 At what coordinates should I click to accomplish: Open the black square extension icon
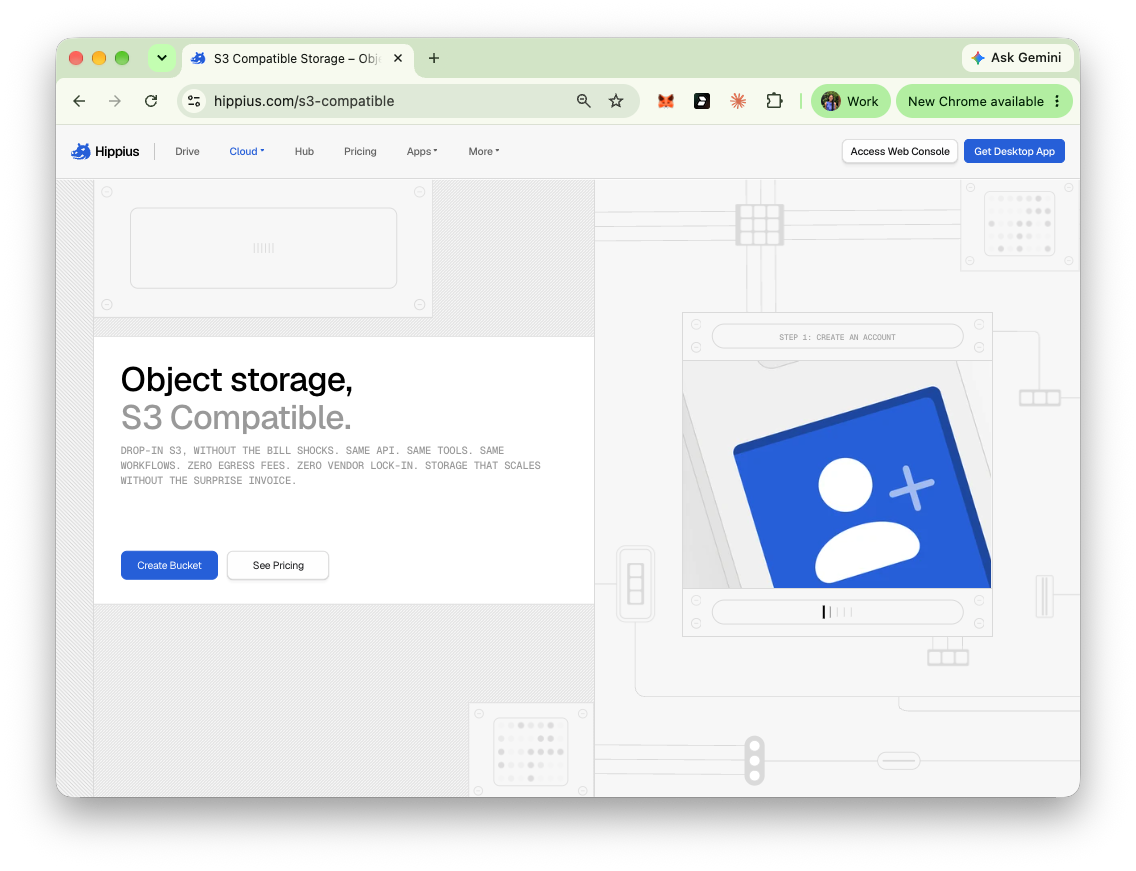[x=702, y=101]
